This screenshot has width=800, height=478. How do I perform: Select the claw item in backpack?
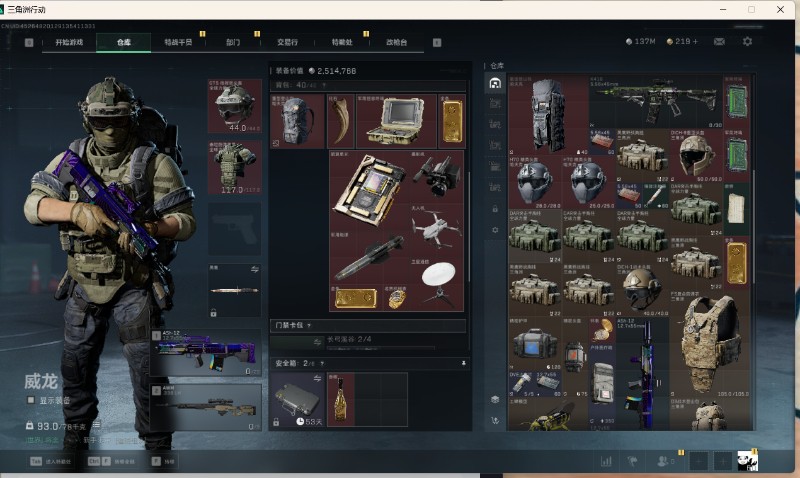click(x=340, y=121)
